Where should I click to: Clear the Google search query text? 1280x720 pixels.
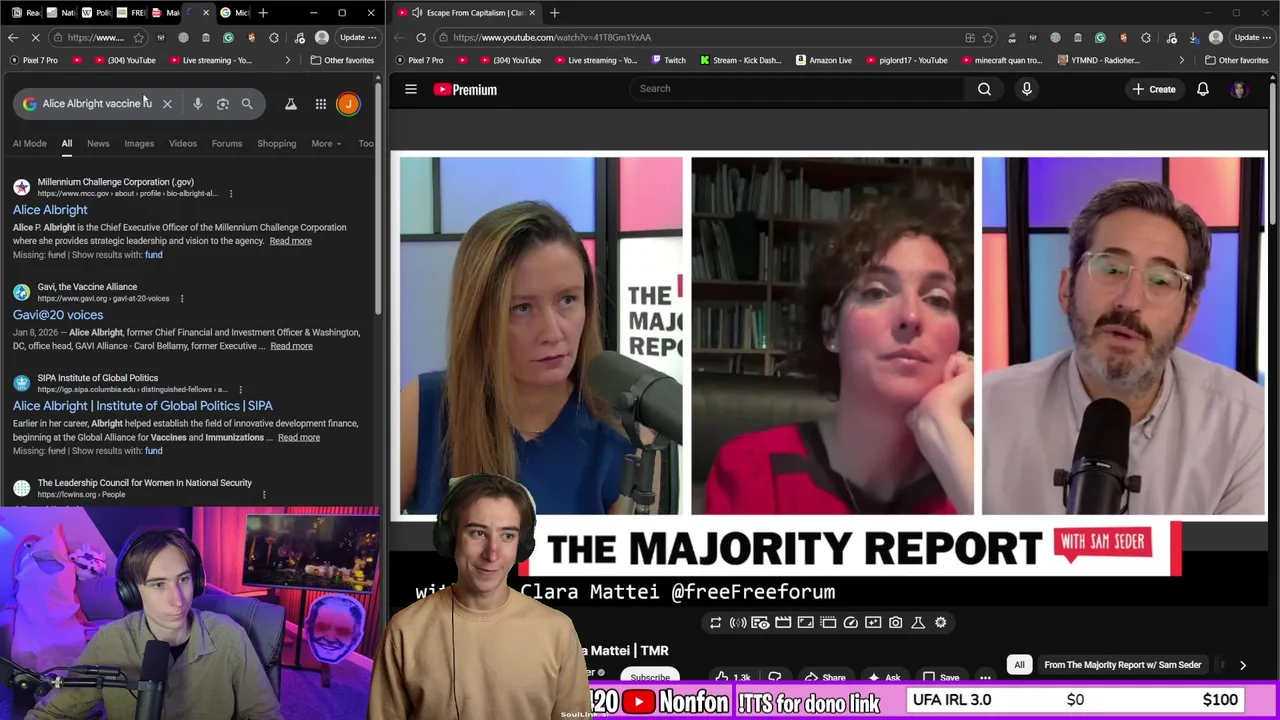167,104
